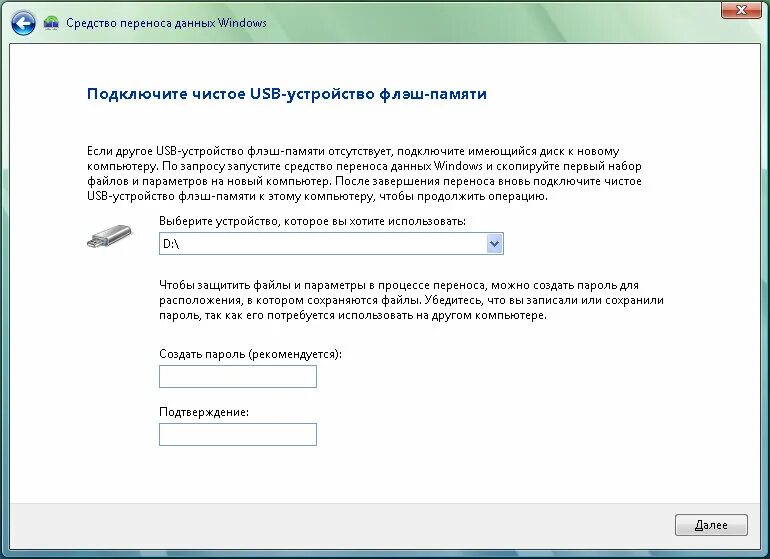Click the Windows Easy Transfer title icon

pyautogui.click(x=51, y=23)
